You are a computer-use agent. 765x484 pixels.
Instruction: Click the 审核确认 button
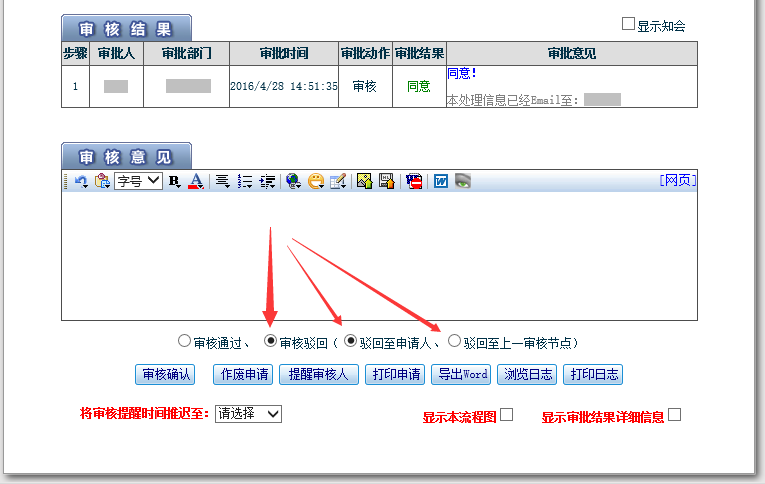[x=165, y=375]
